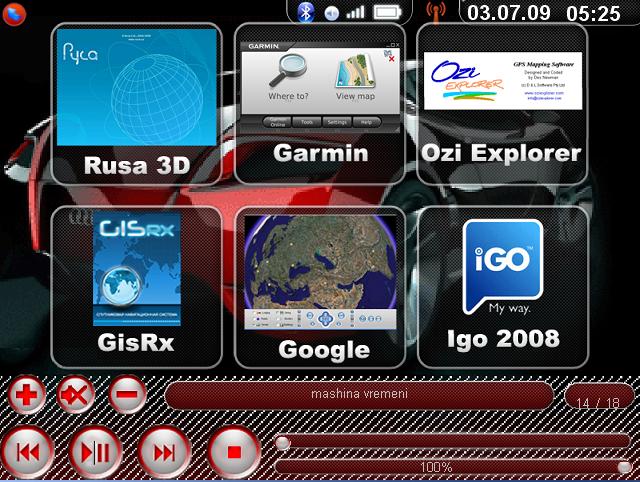The height and width of the screenshot is (482, 640).
Task: Skip to the next track
Action: pos(164,452)
